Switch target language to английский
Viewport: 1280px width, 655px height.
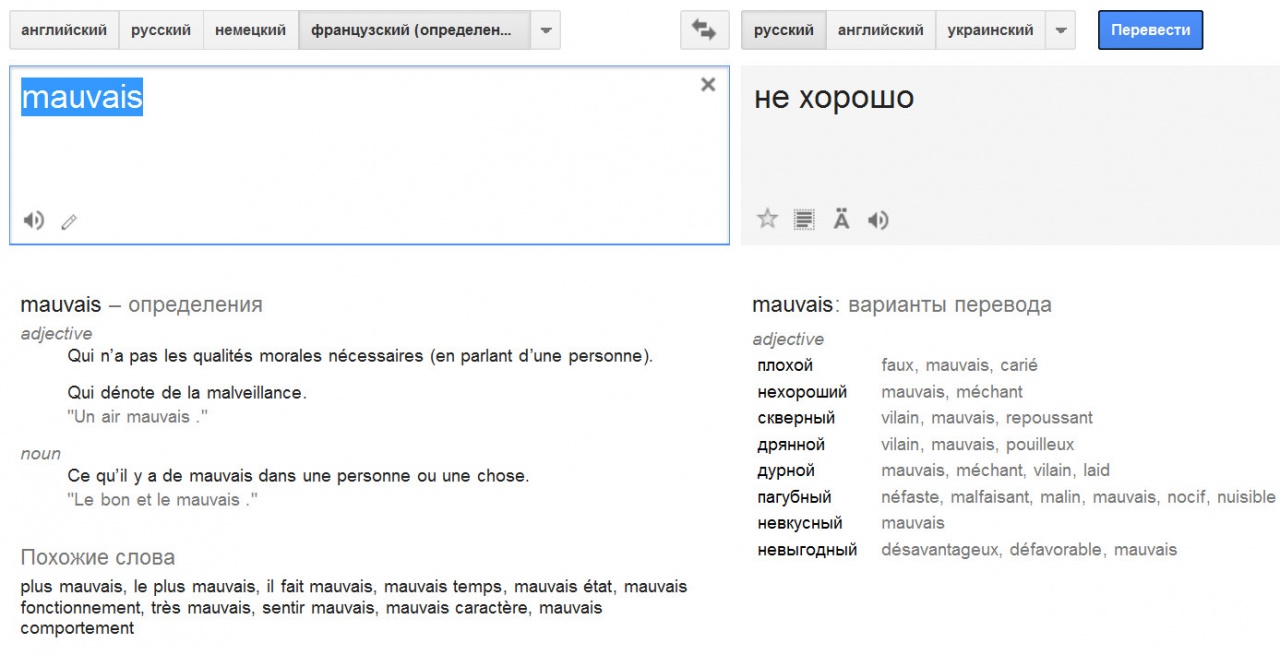pyautogui.click(x=880, y=31)
